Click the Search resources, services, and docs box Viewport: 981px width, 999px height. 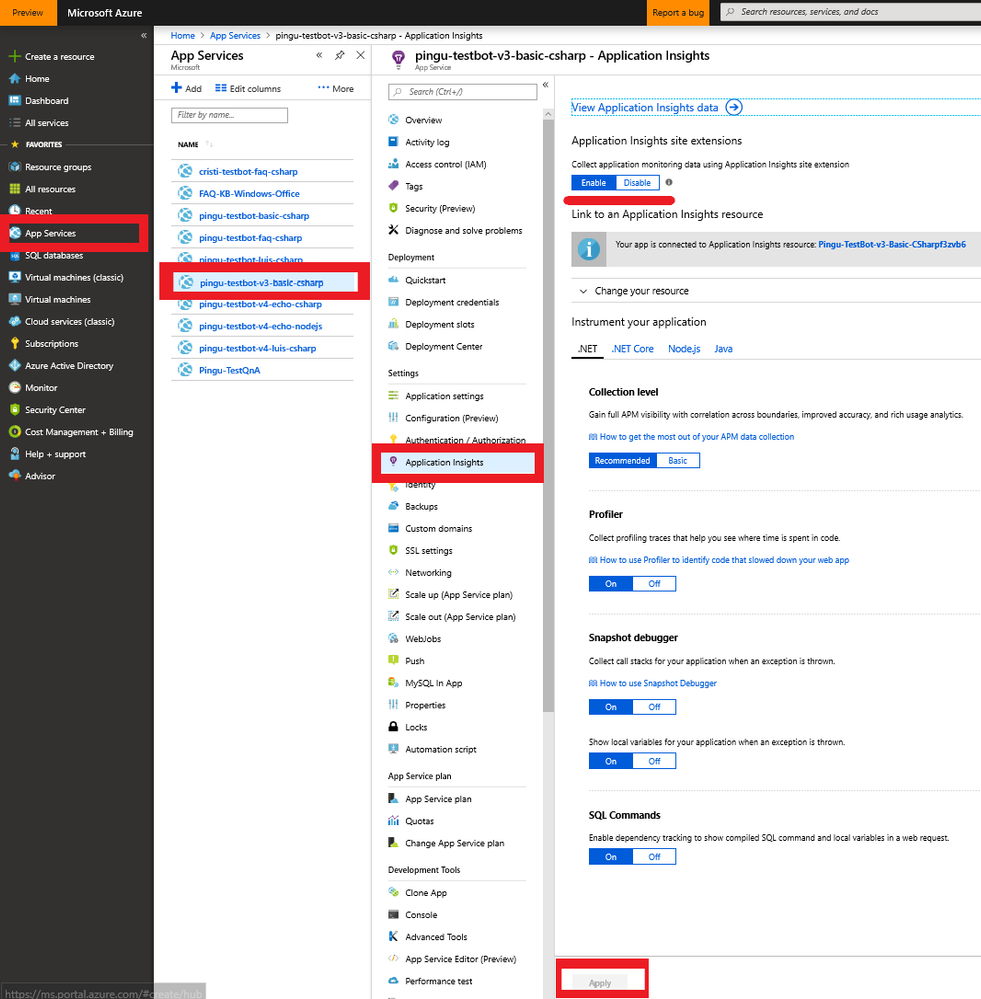point(850,12)
